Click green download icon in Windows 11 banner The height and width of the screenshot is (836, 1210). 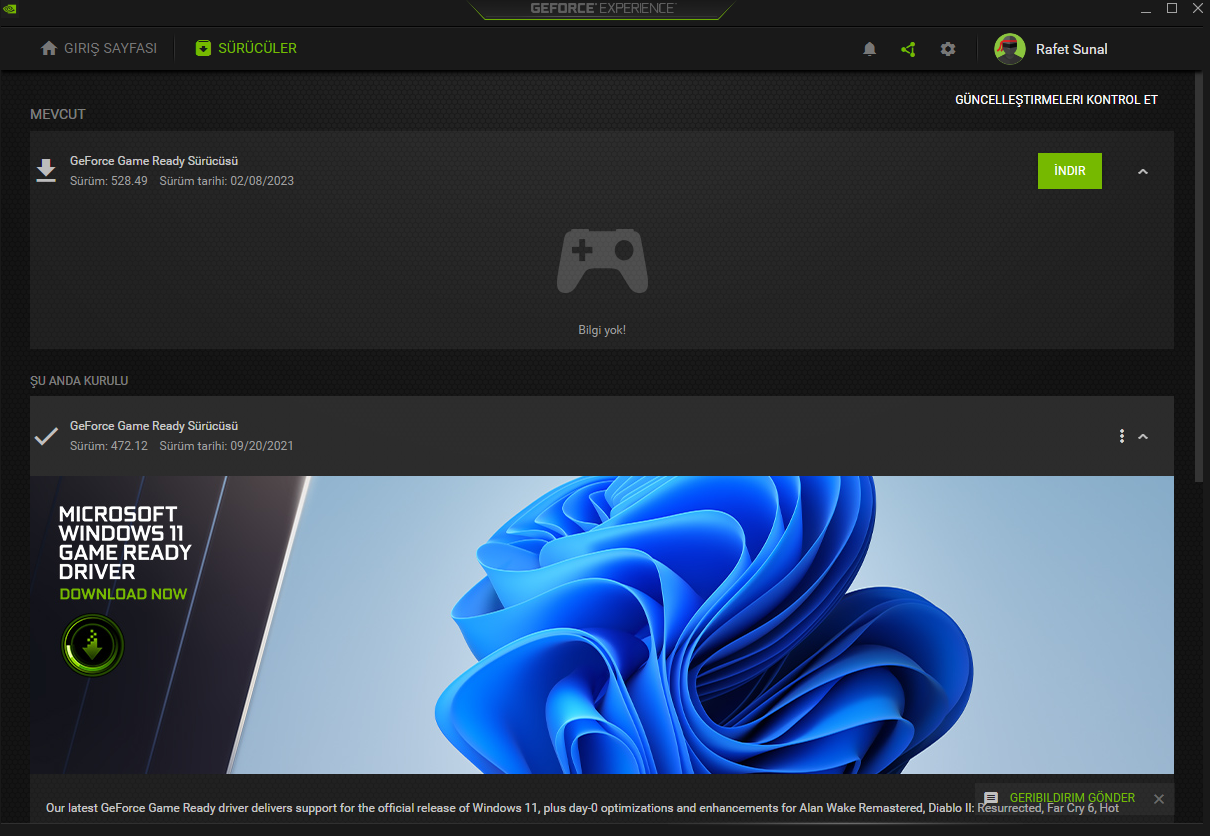93,646
